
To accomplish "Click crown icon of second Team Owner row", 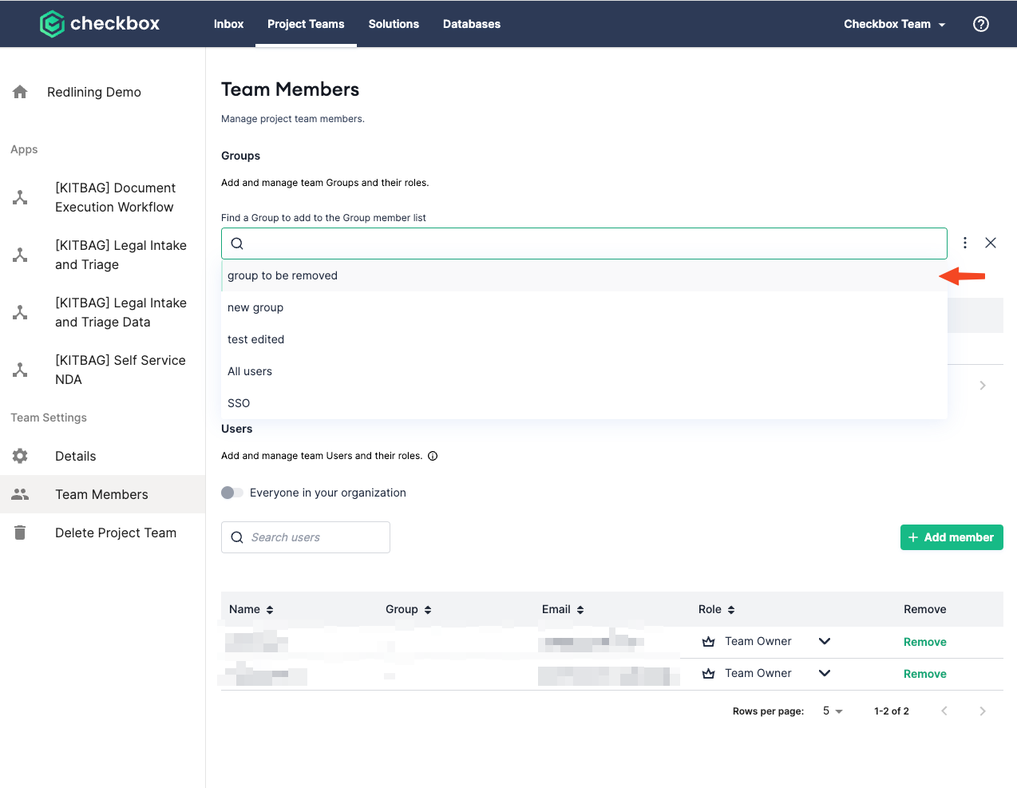I will (708, 673).
